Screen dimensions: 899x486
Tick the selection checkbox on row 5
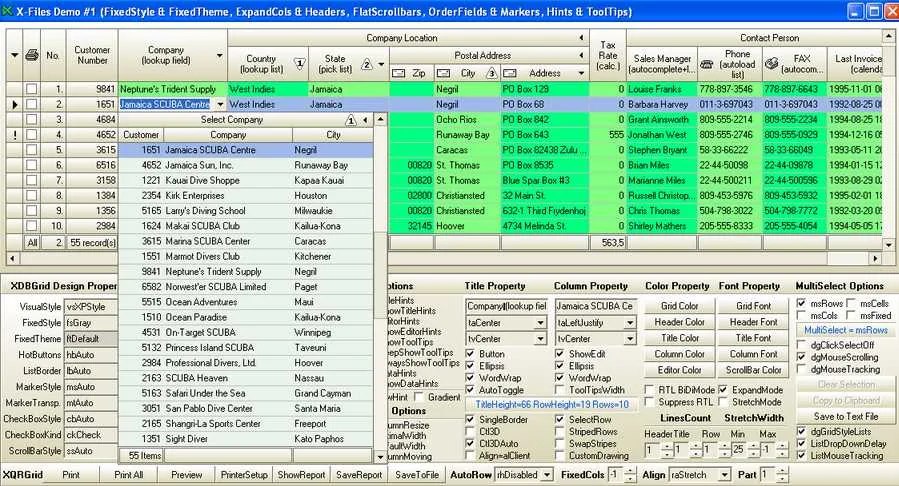pyautogui.click(x=32, y=150)
